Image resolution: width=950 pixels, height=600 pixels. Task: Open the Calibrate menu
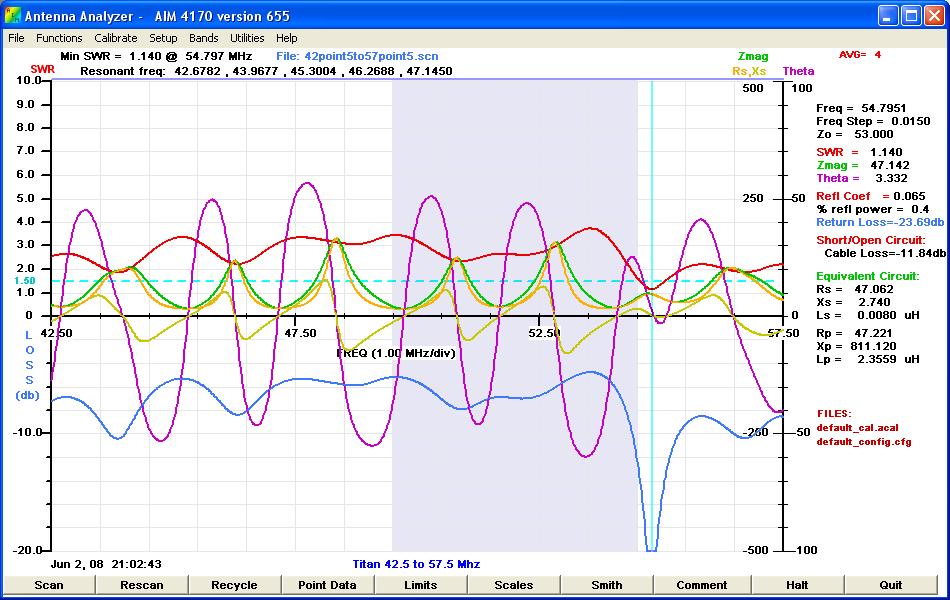(116, 38)
